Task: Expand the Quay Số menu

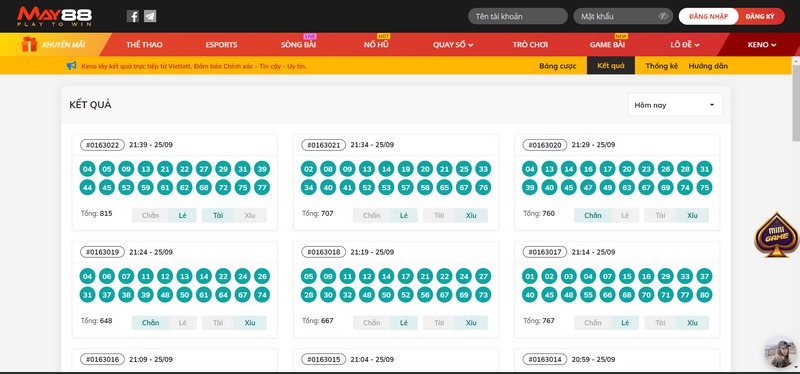Action: click(453, 44)
